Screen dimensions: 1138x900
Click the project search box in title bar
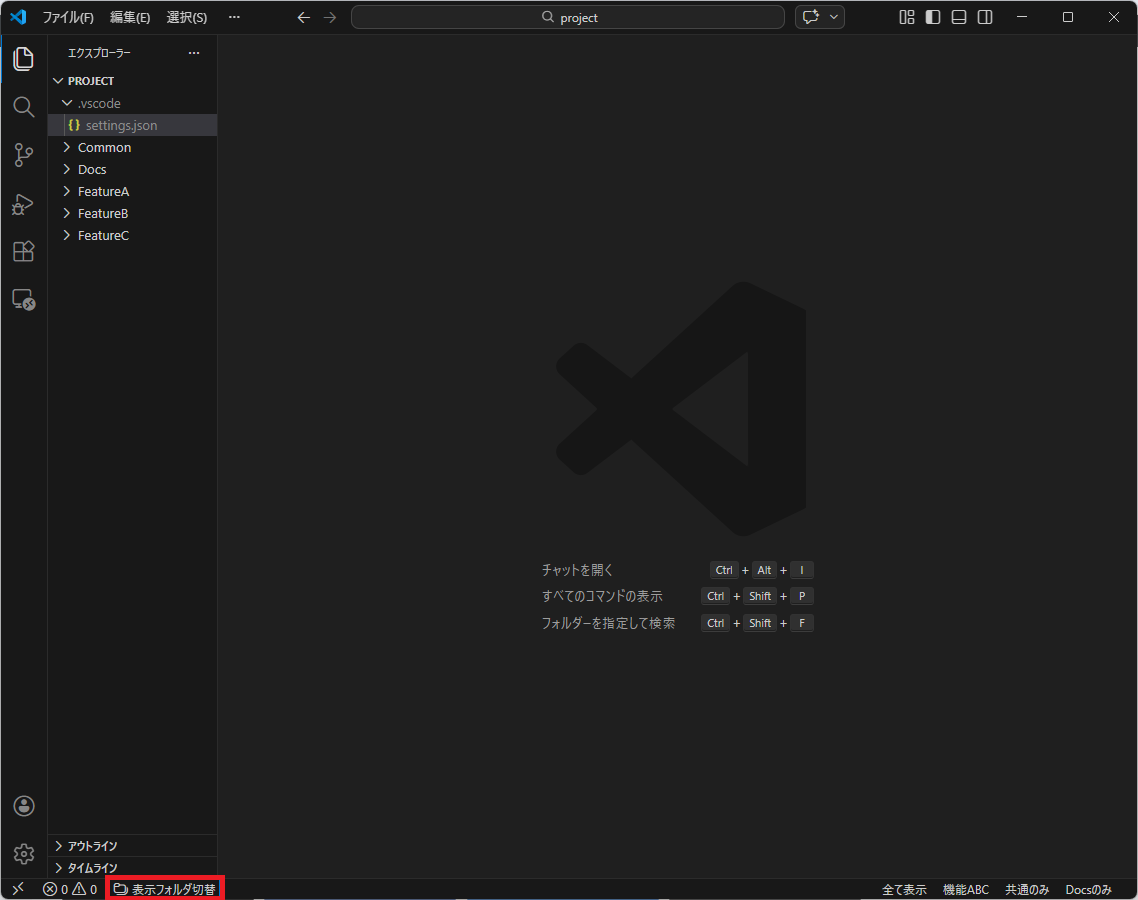pyautogui.click(x=568, y=17)
